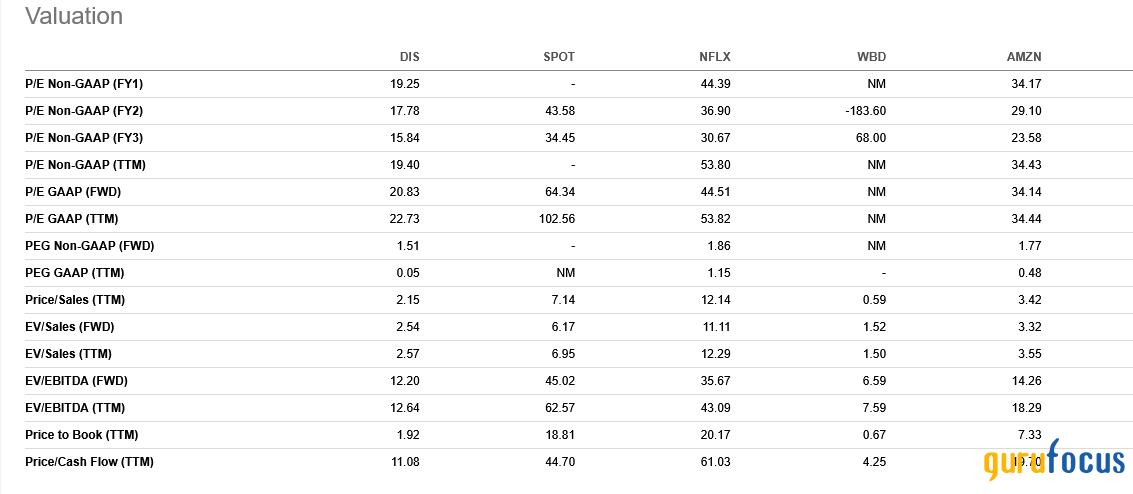Click the Price/Sales (TTM) row label
The width and height of the screenshot is (1133, 494).
(x=75, y=300)
